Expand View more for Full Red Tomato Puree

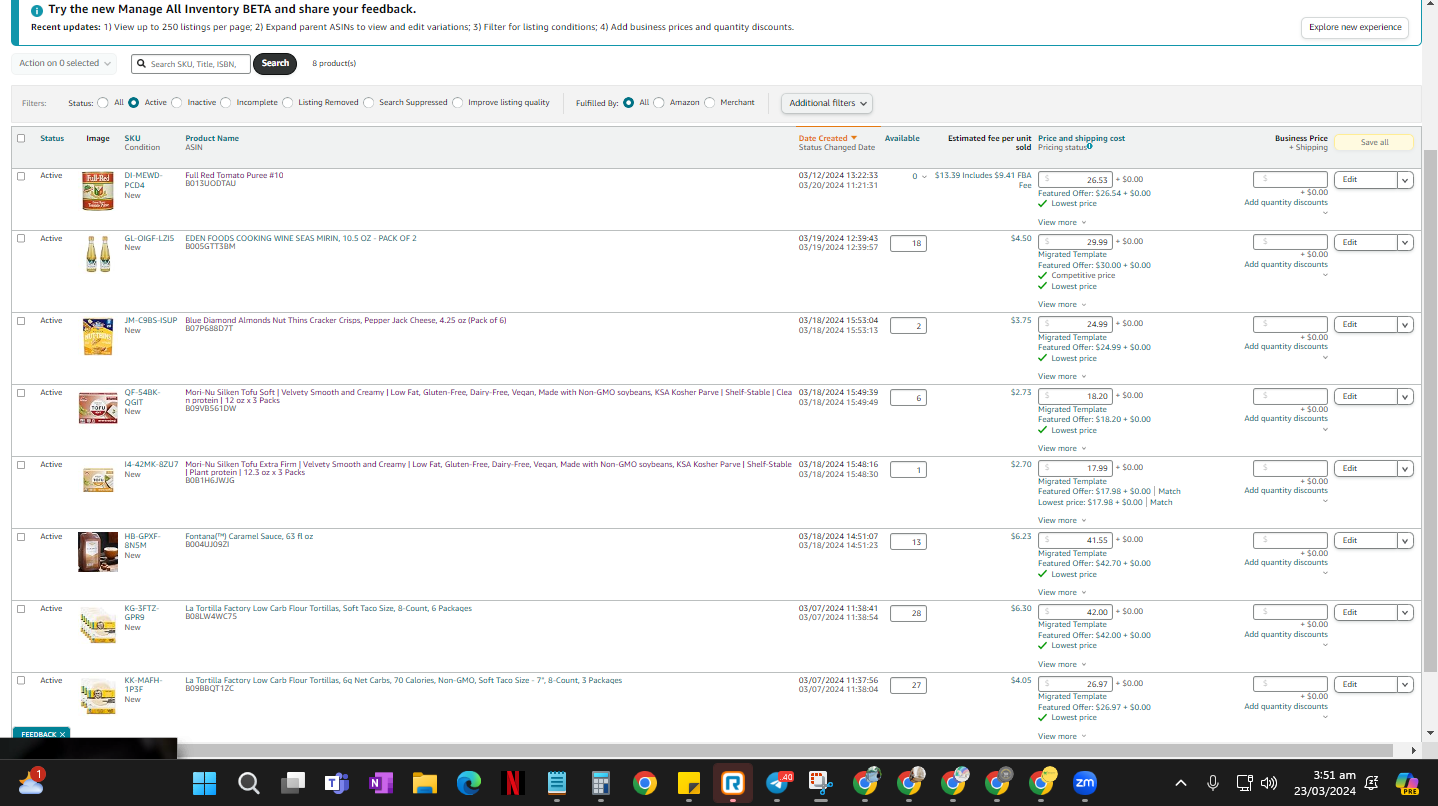(x=1061, y=222)
